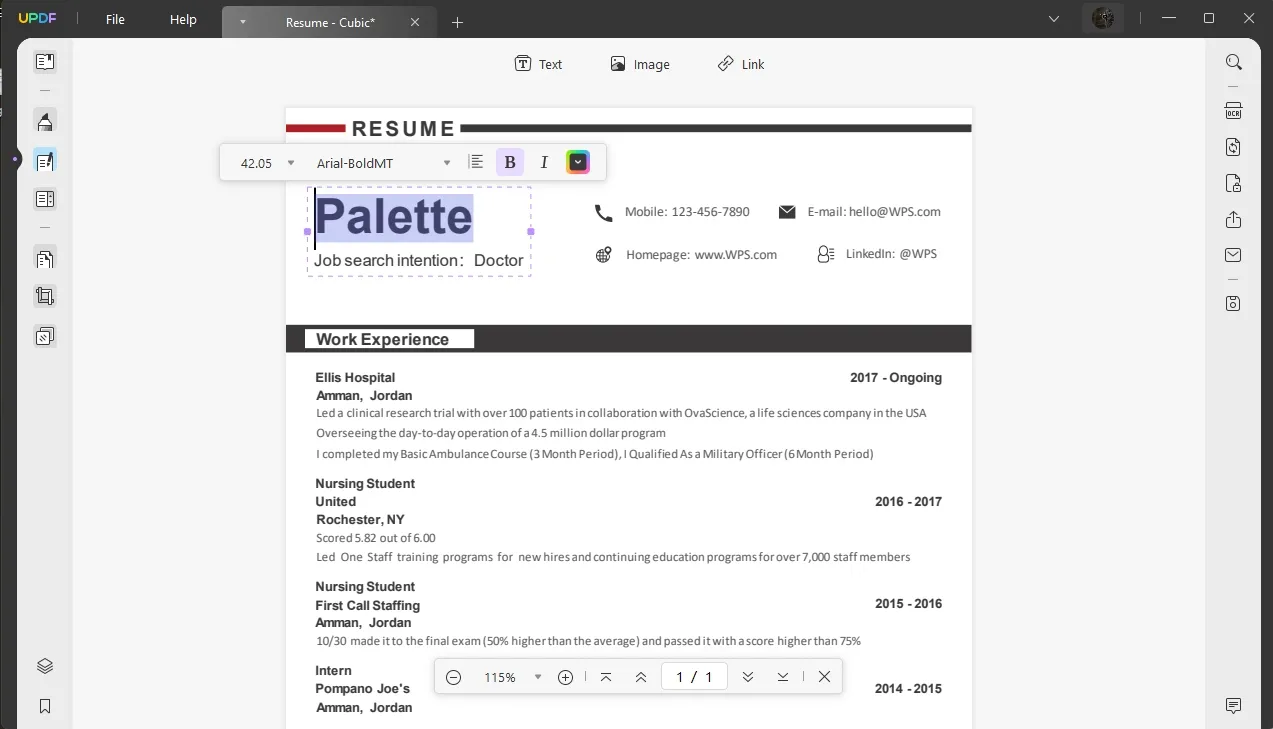Expand the font size dropdown
1273x729 pixels.
pyautogui.click(x=291, y=163)
